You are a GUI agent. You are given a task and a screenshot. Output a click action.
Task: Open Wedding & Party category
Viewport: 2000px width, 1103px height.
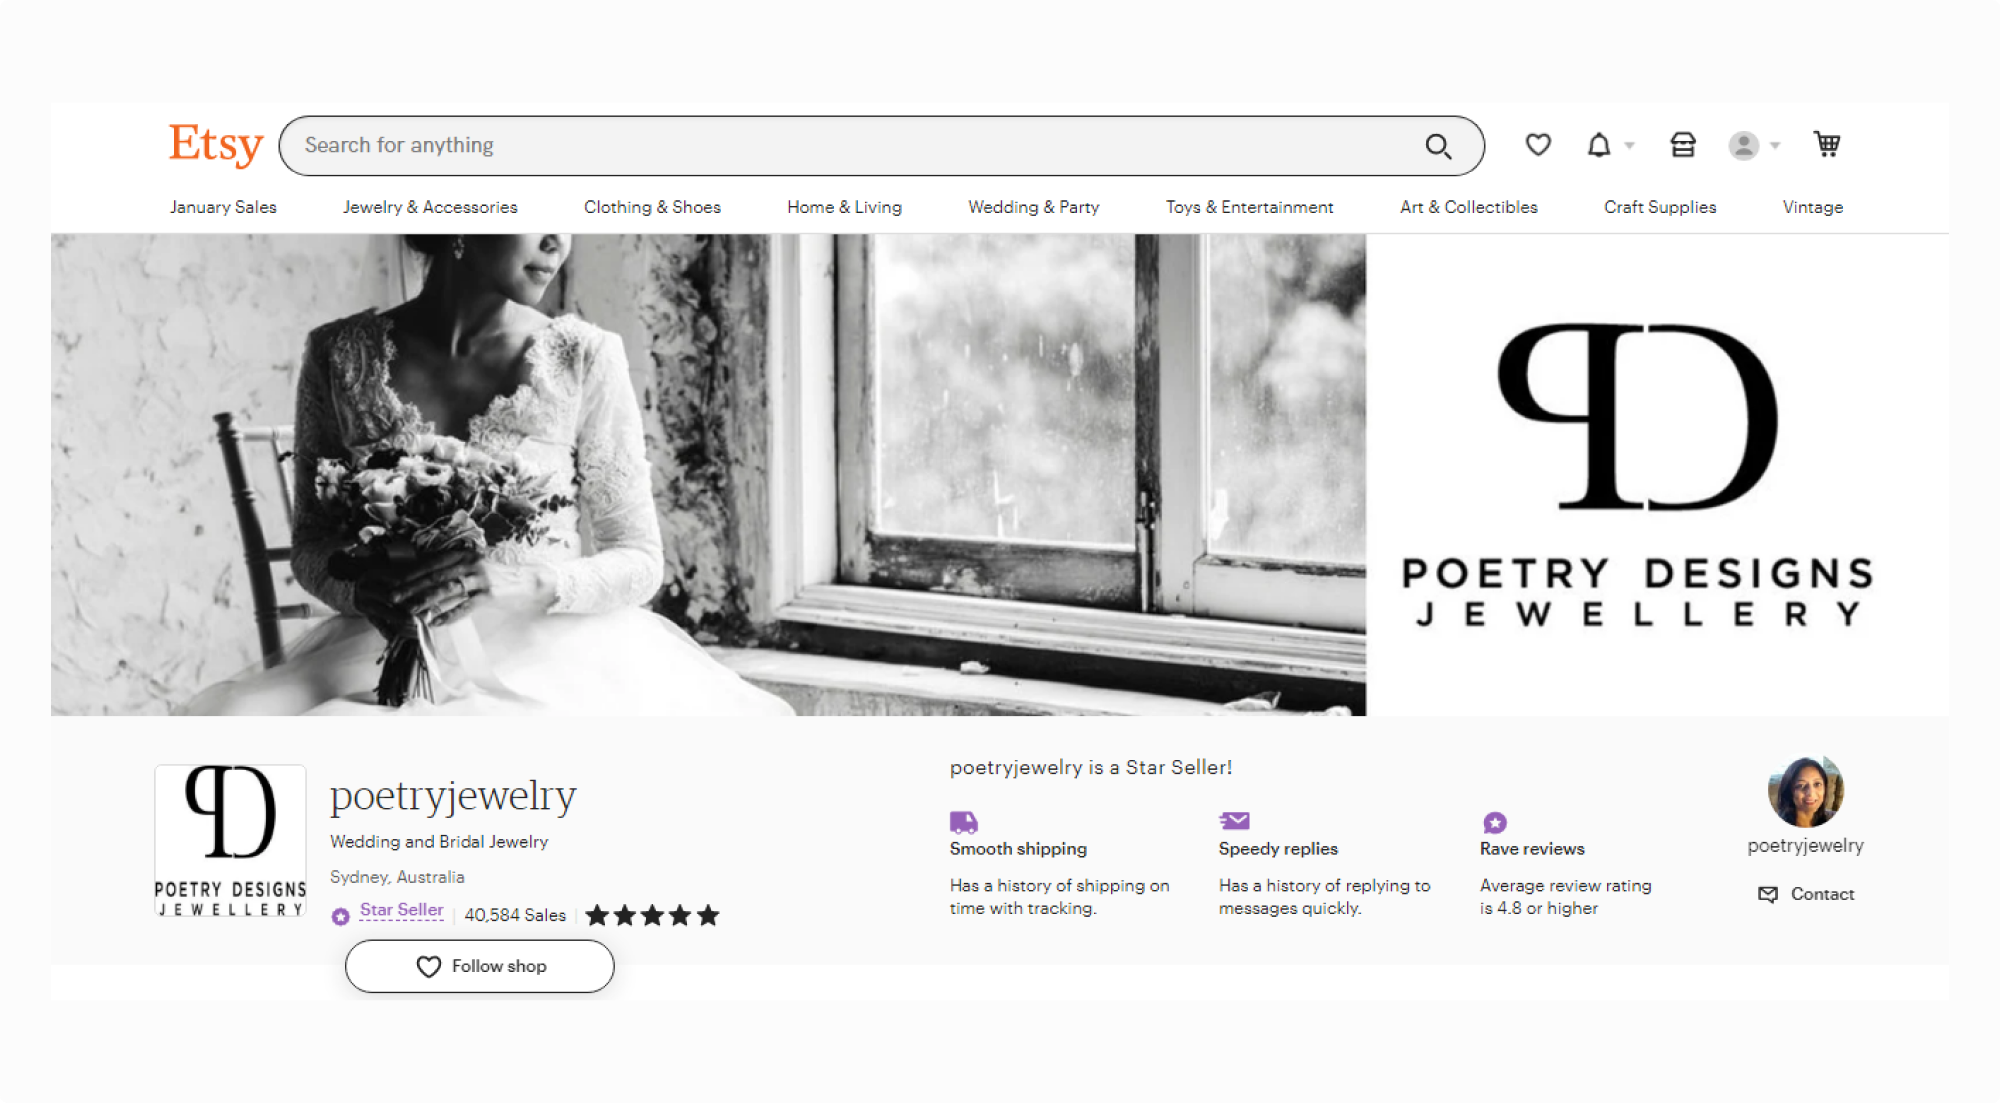1033,207
